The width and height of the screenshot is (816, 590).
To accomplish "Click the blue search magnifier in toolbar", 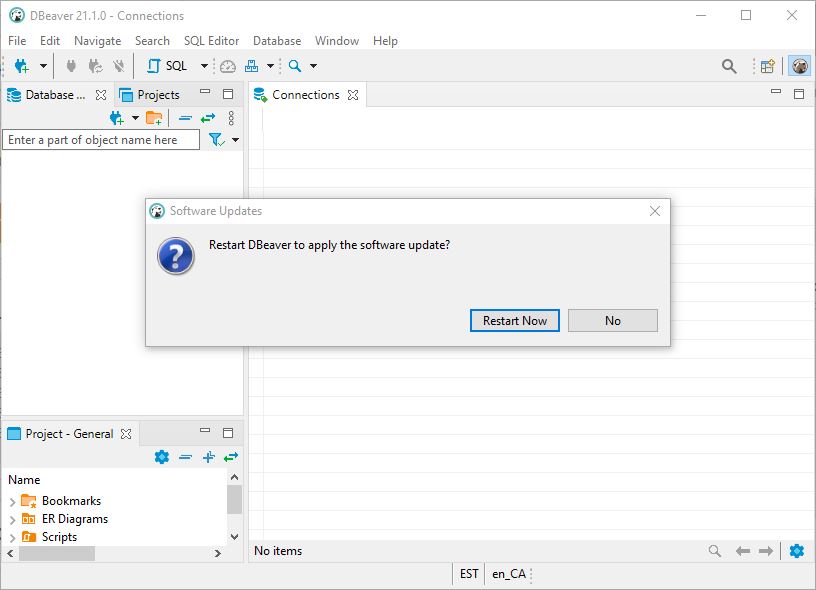I will 295,66.
